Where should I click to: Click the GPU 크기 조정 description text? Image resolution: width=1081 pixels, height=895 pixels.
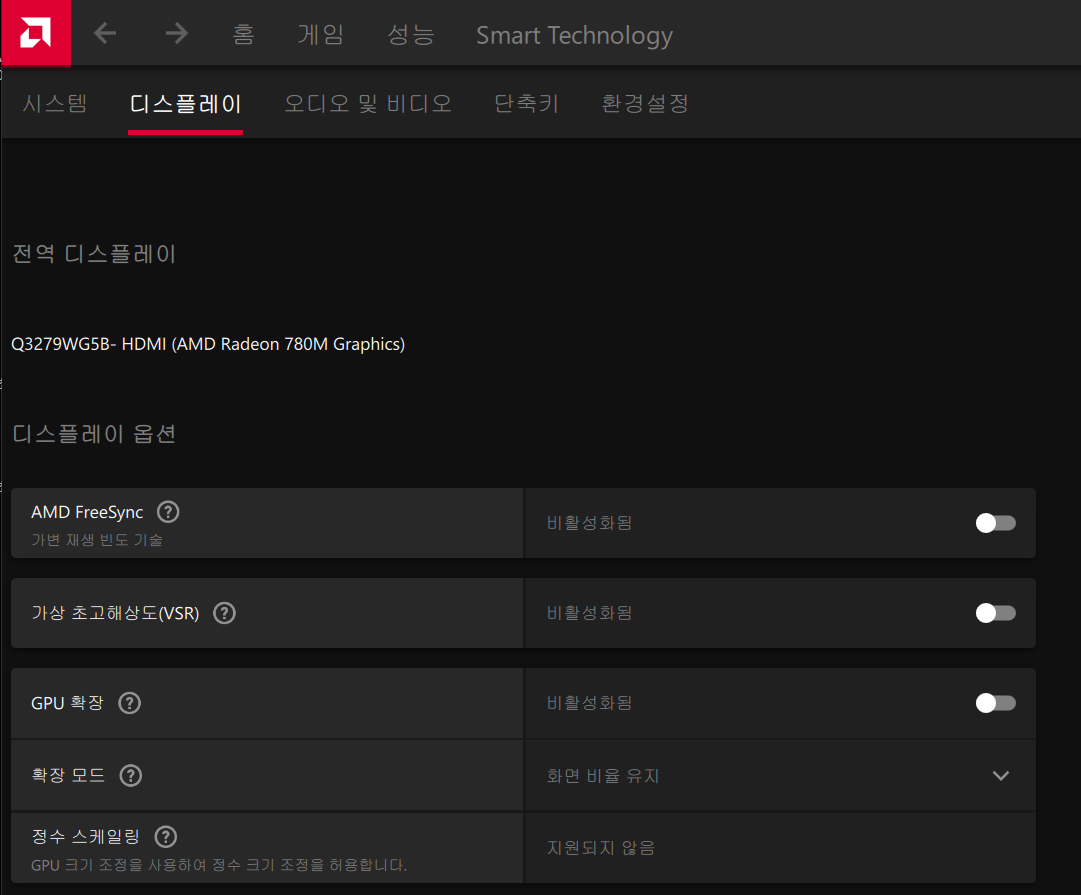(x=219, y=865)
